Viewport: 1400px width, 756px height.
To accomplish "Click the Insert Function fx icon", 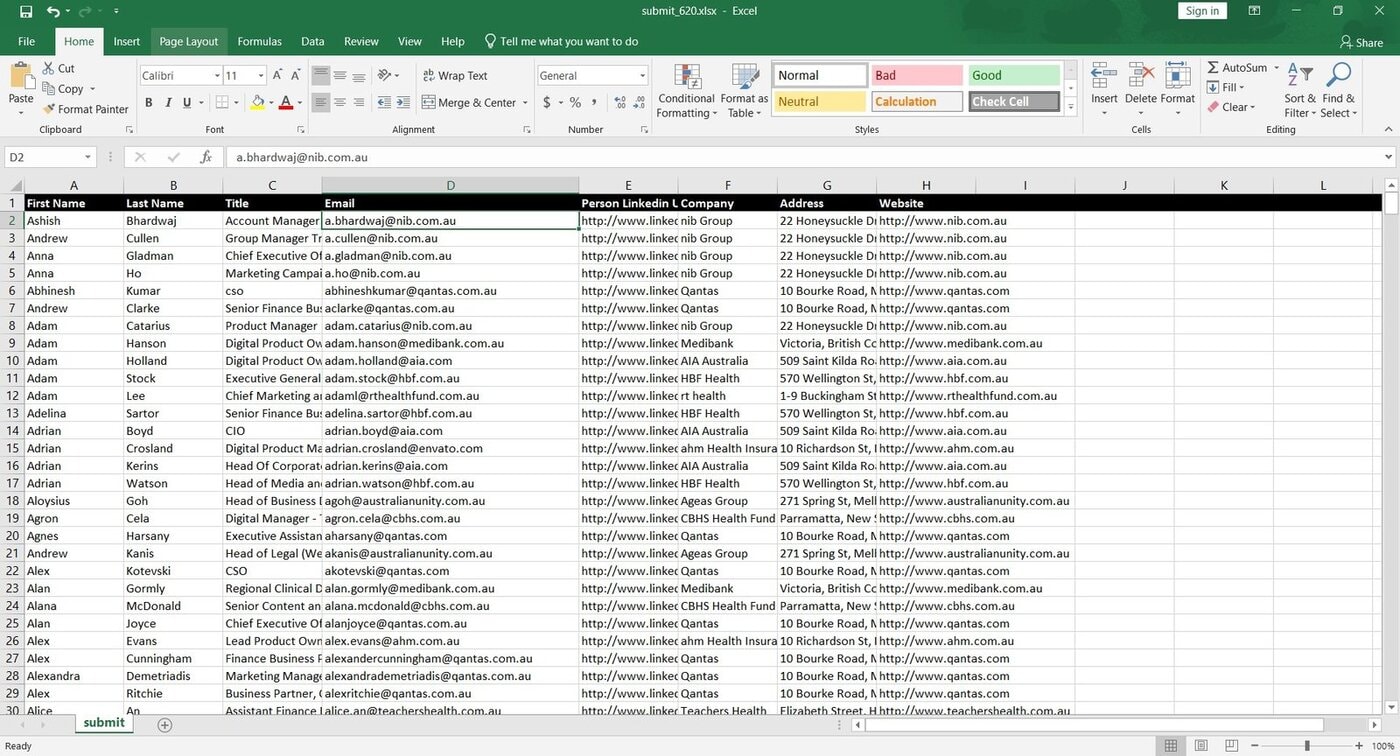I will pyautogui.click(x=206, y=157).
